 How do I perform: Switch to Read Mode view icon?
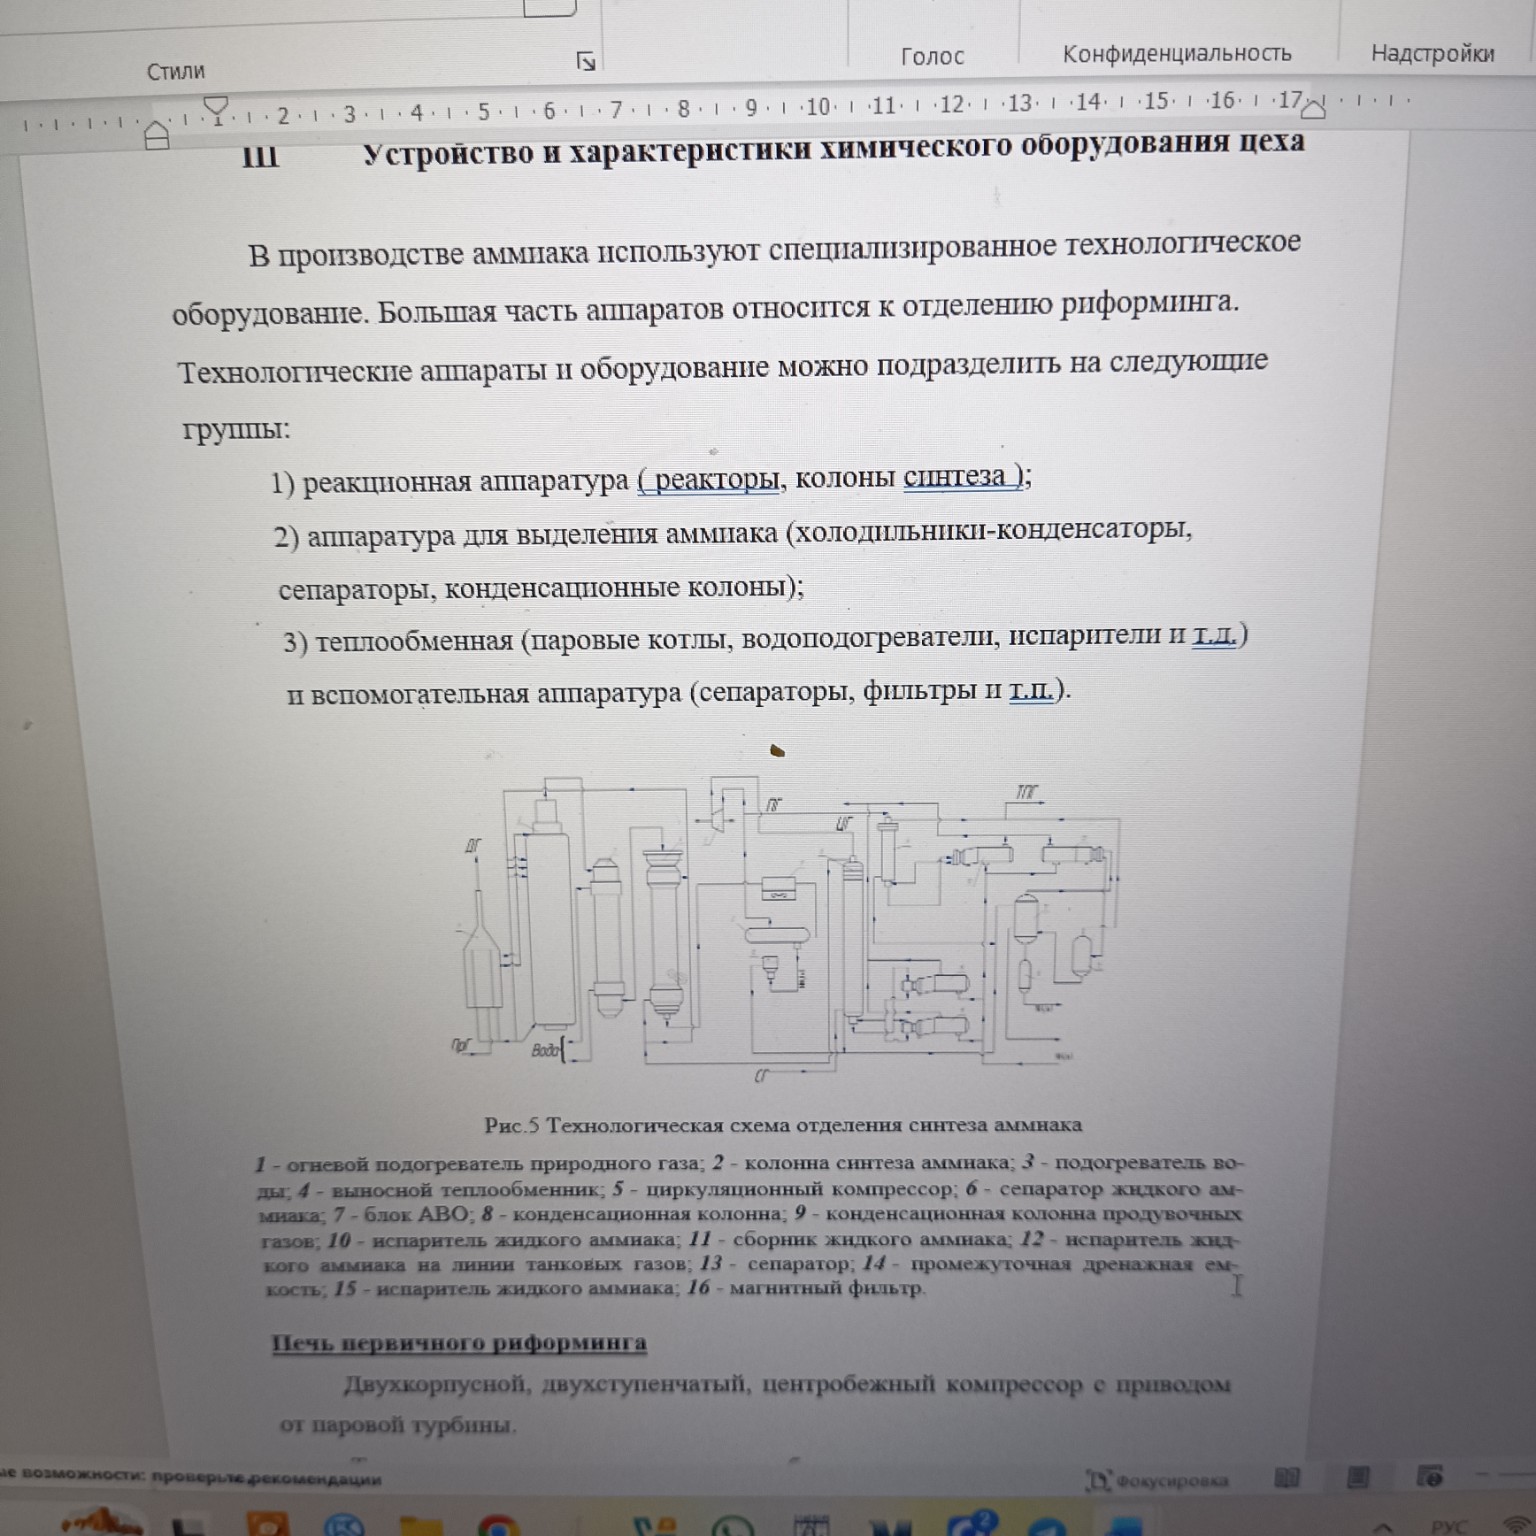(x=1287, y=1477)
